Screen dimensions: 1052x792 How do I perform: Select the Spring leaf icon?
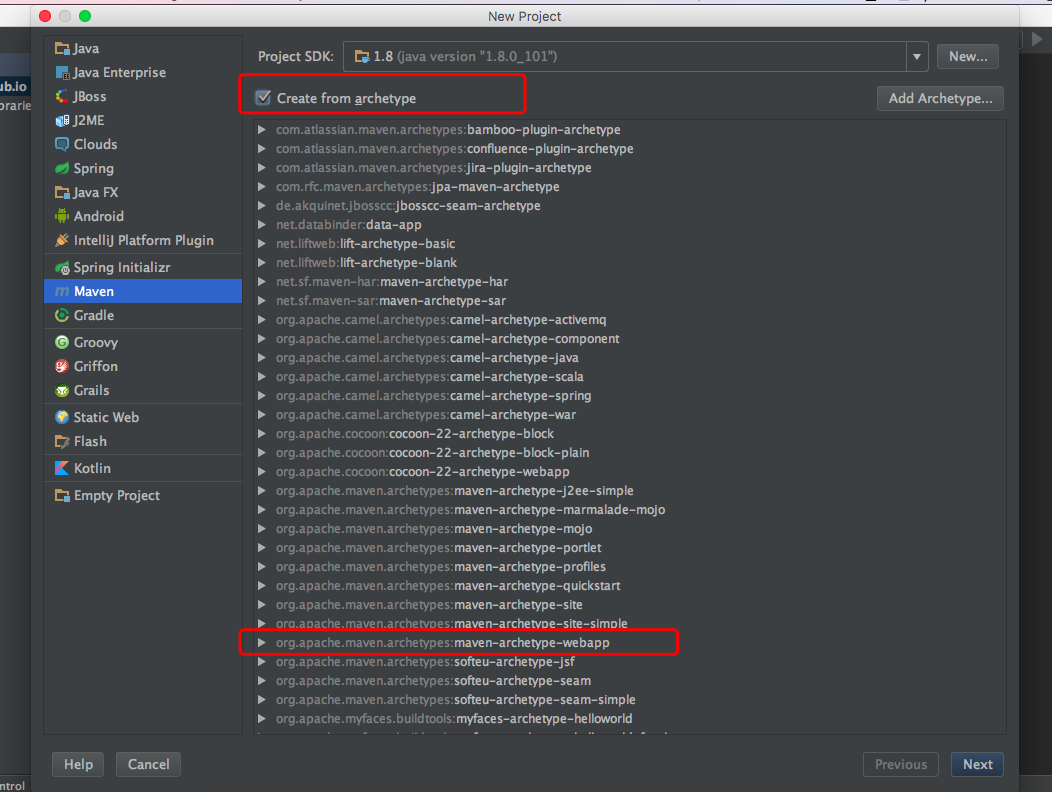62,168
